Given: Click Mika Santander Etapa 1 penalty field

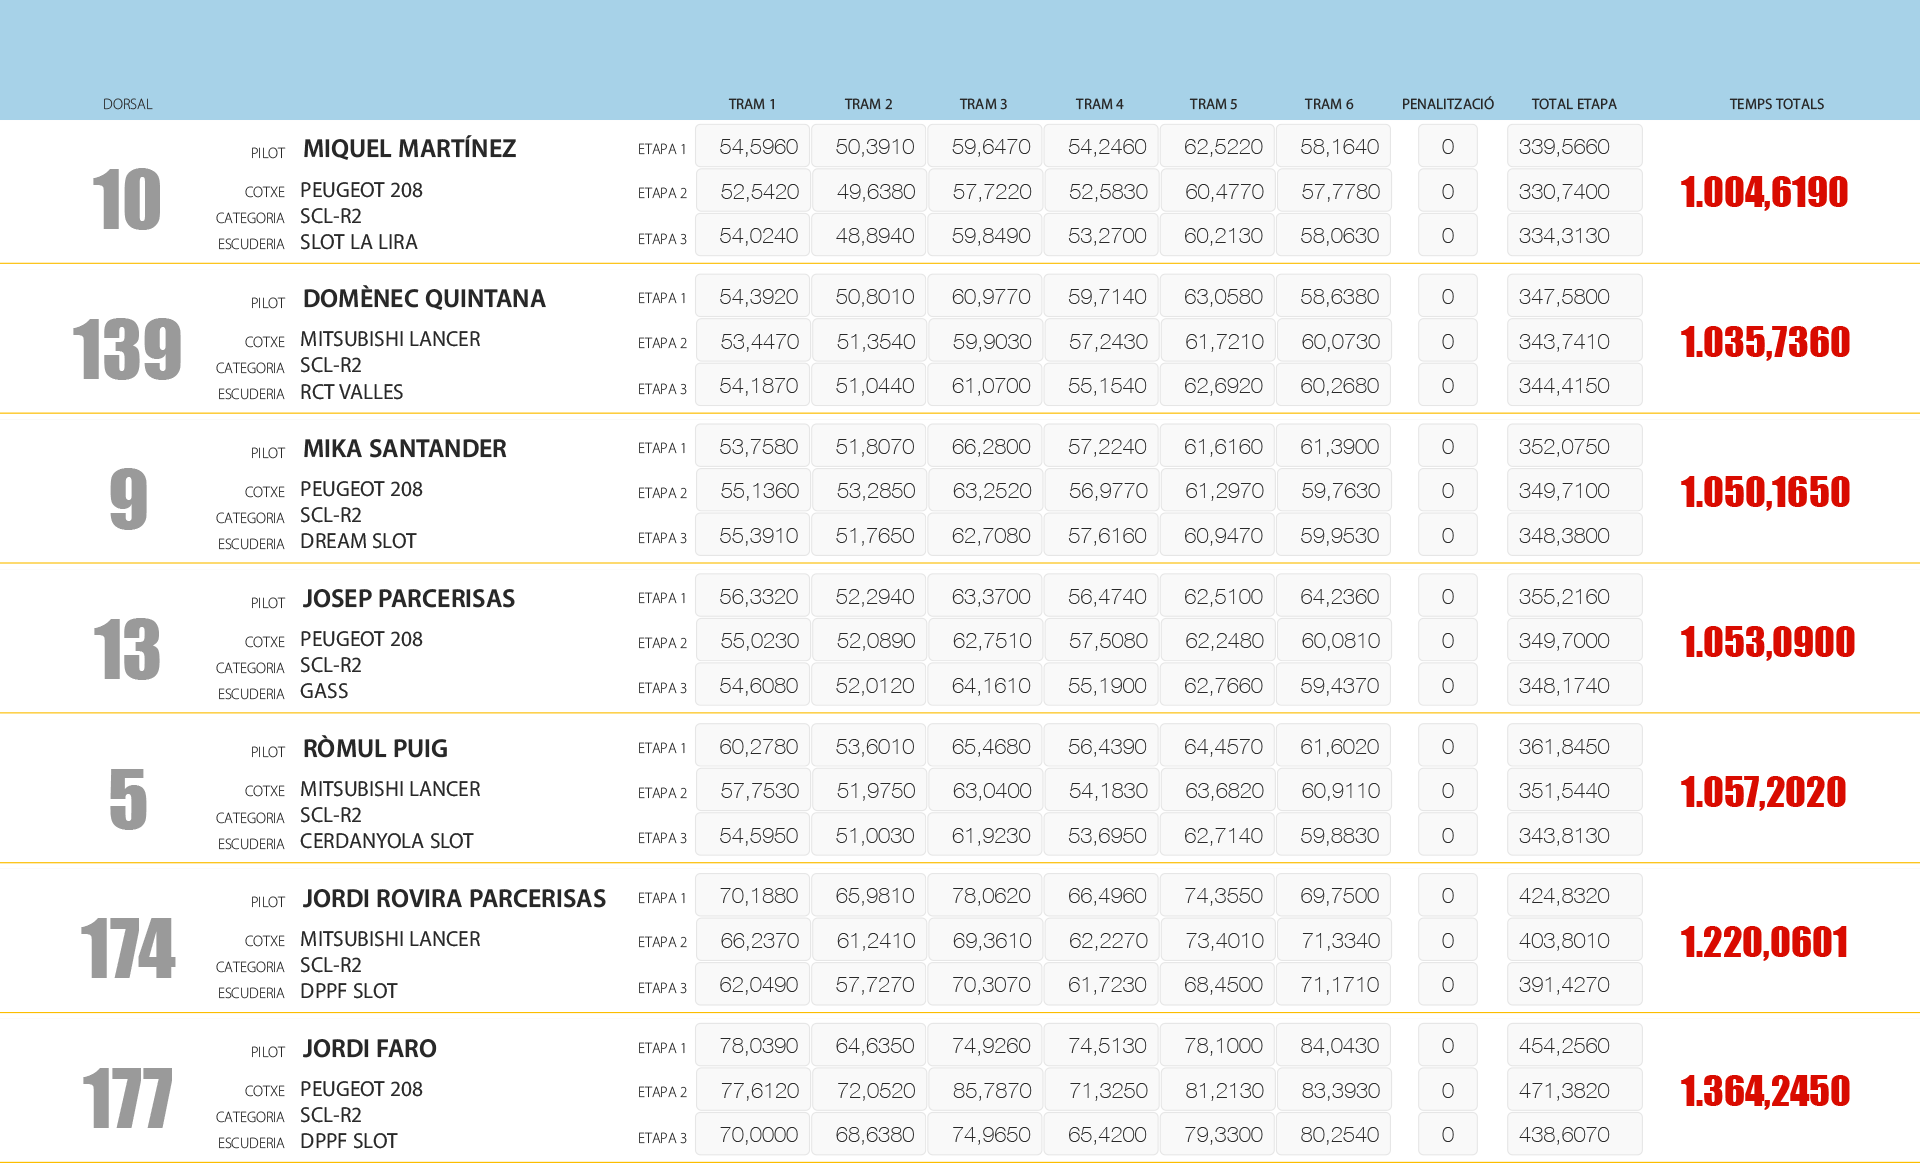Looking at the screenshot, I should [x=1447, y=447].
